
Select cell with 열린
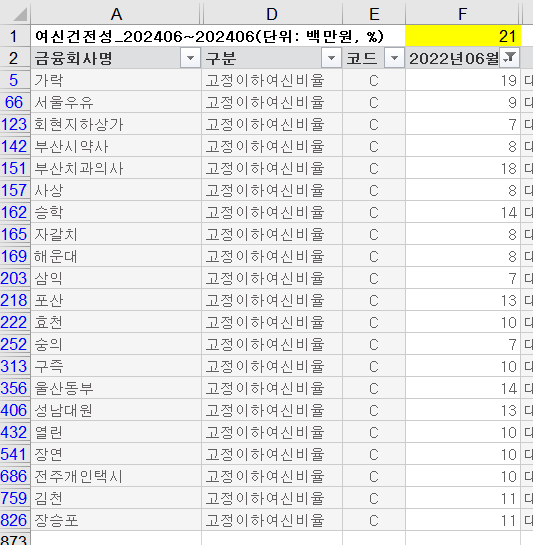116,432
